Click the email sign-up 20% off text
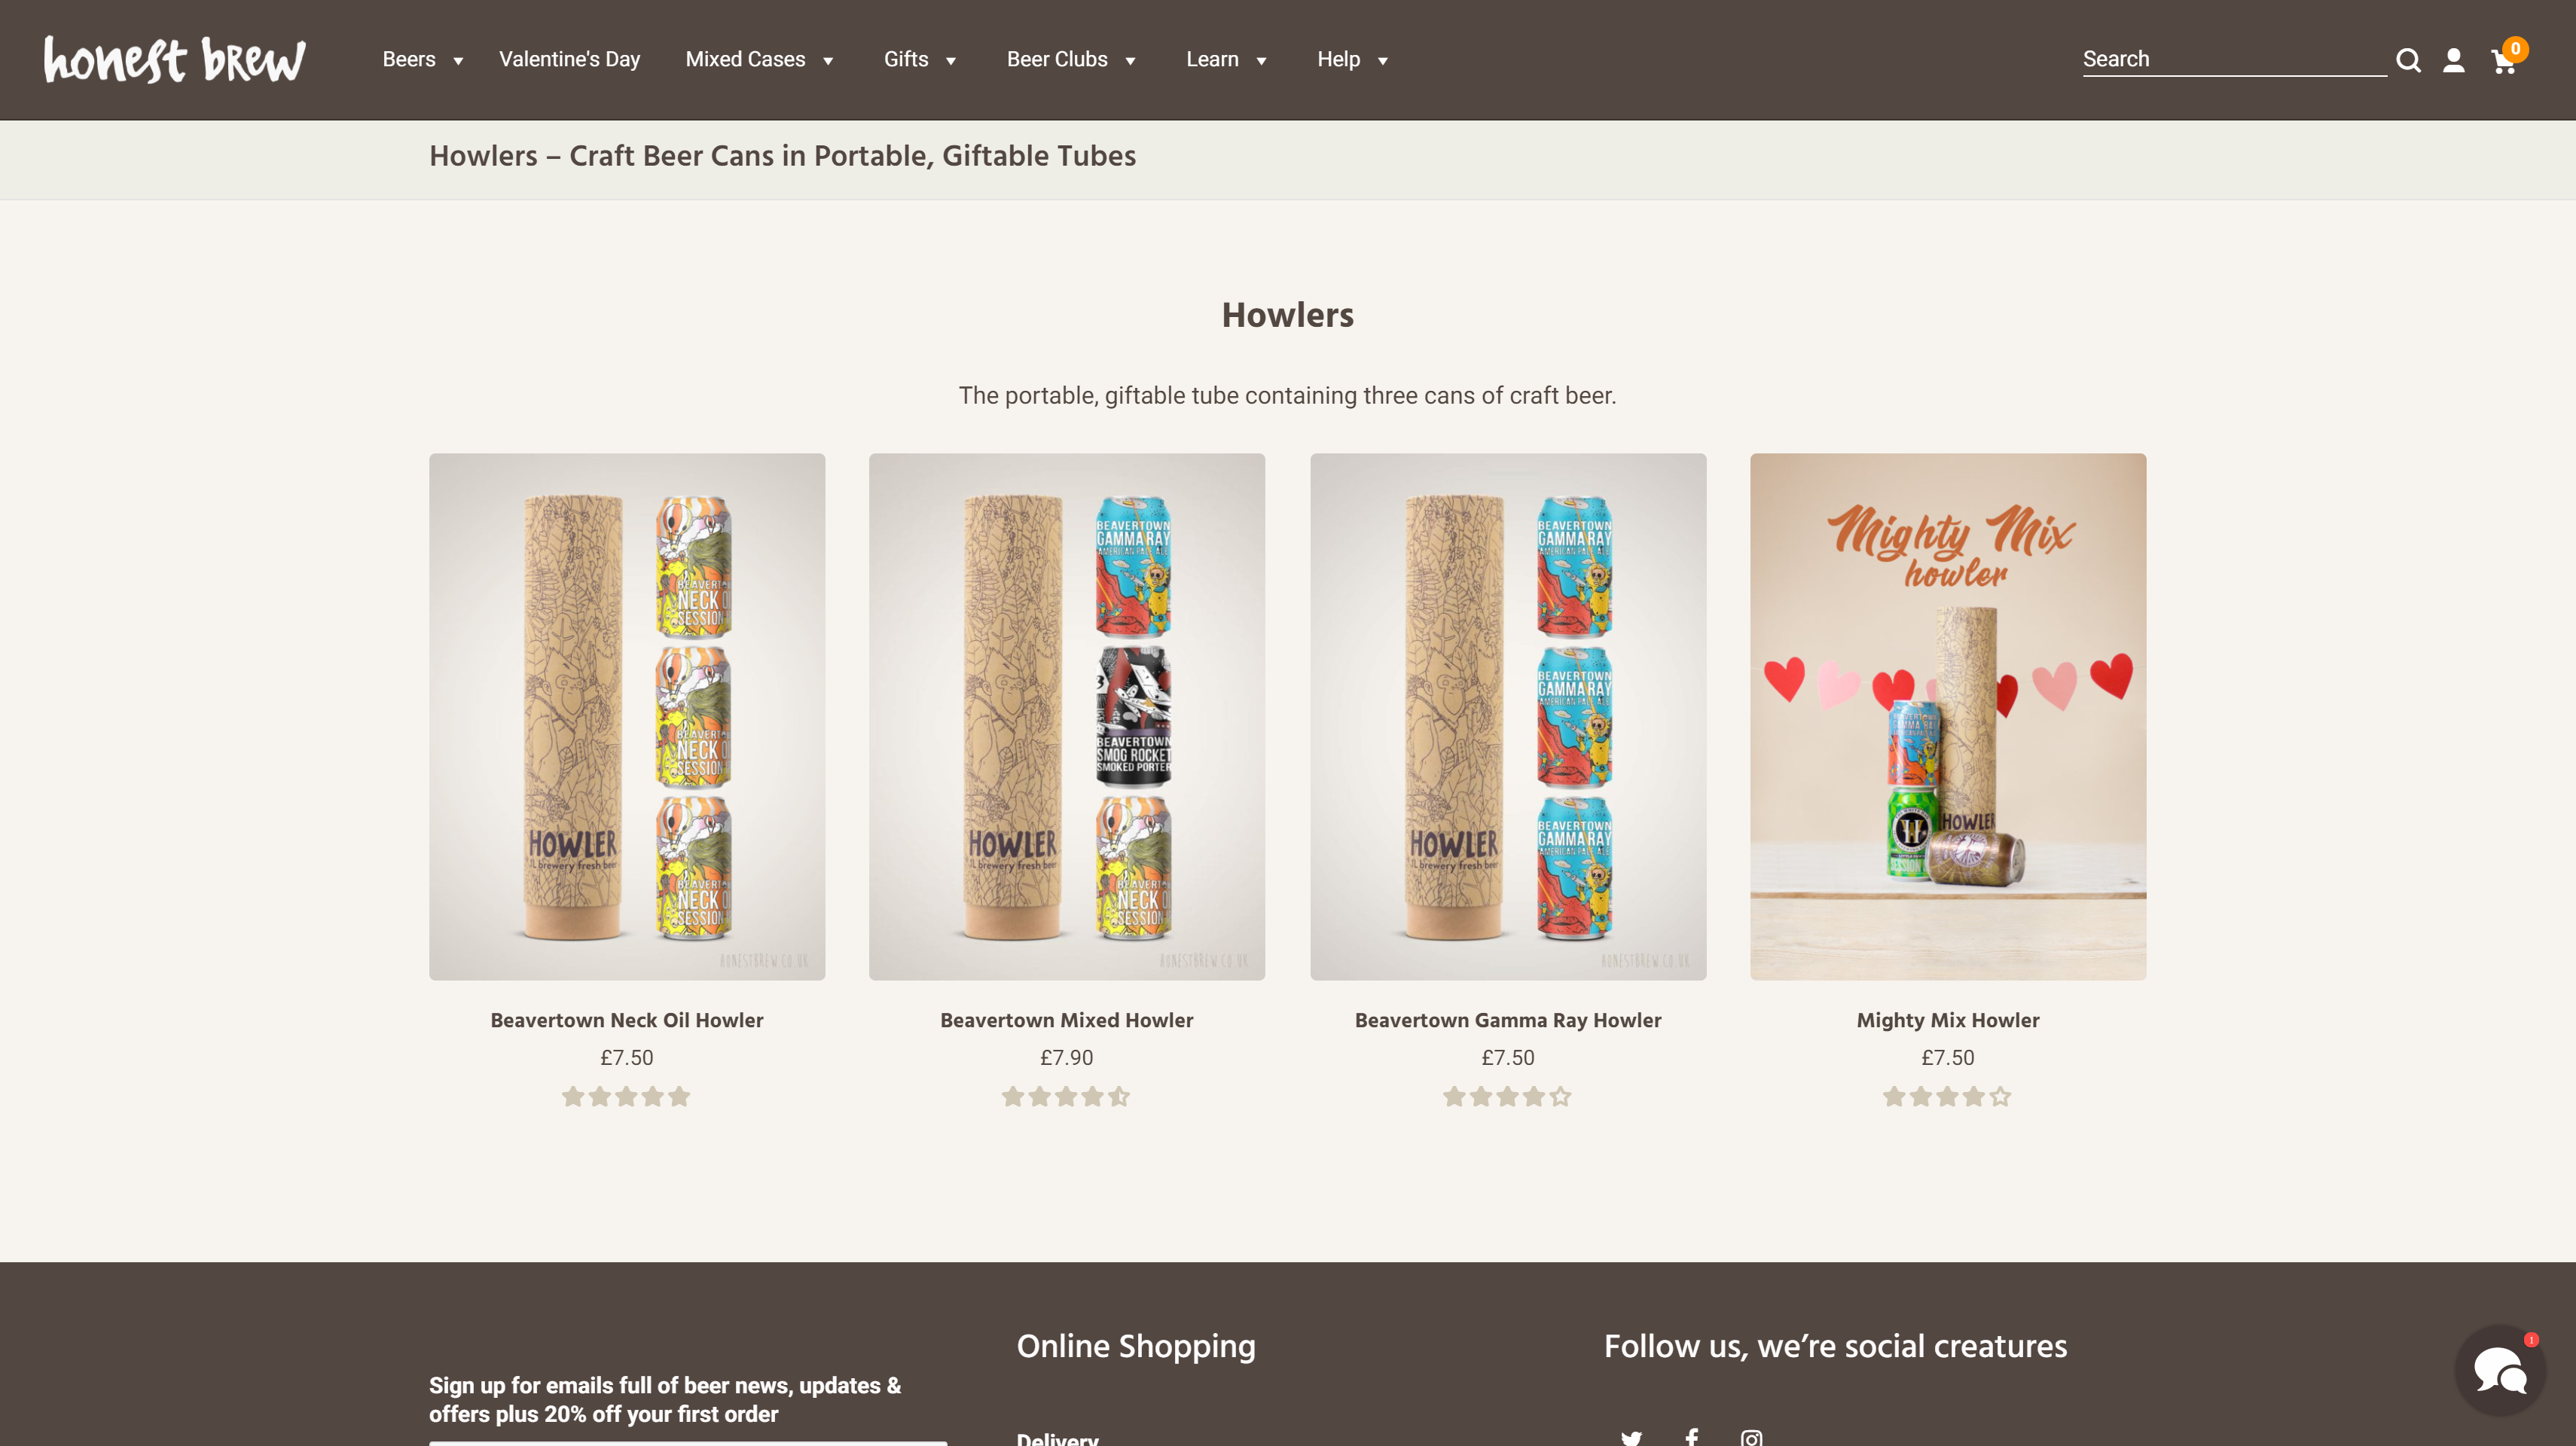2576x1446 pixels. [665, 1399]
